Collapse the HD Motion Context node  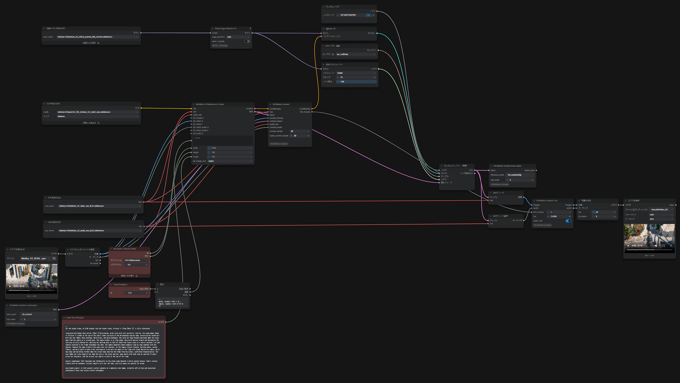pos(270,105)
